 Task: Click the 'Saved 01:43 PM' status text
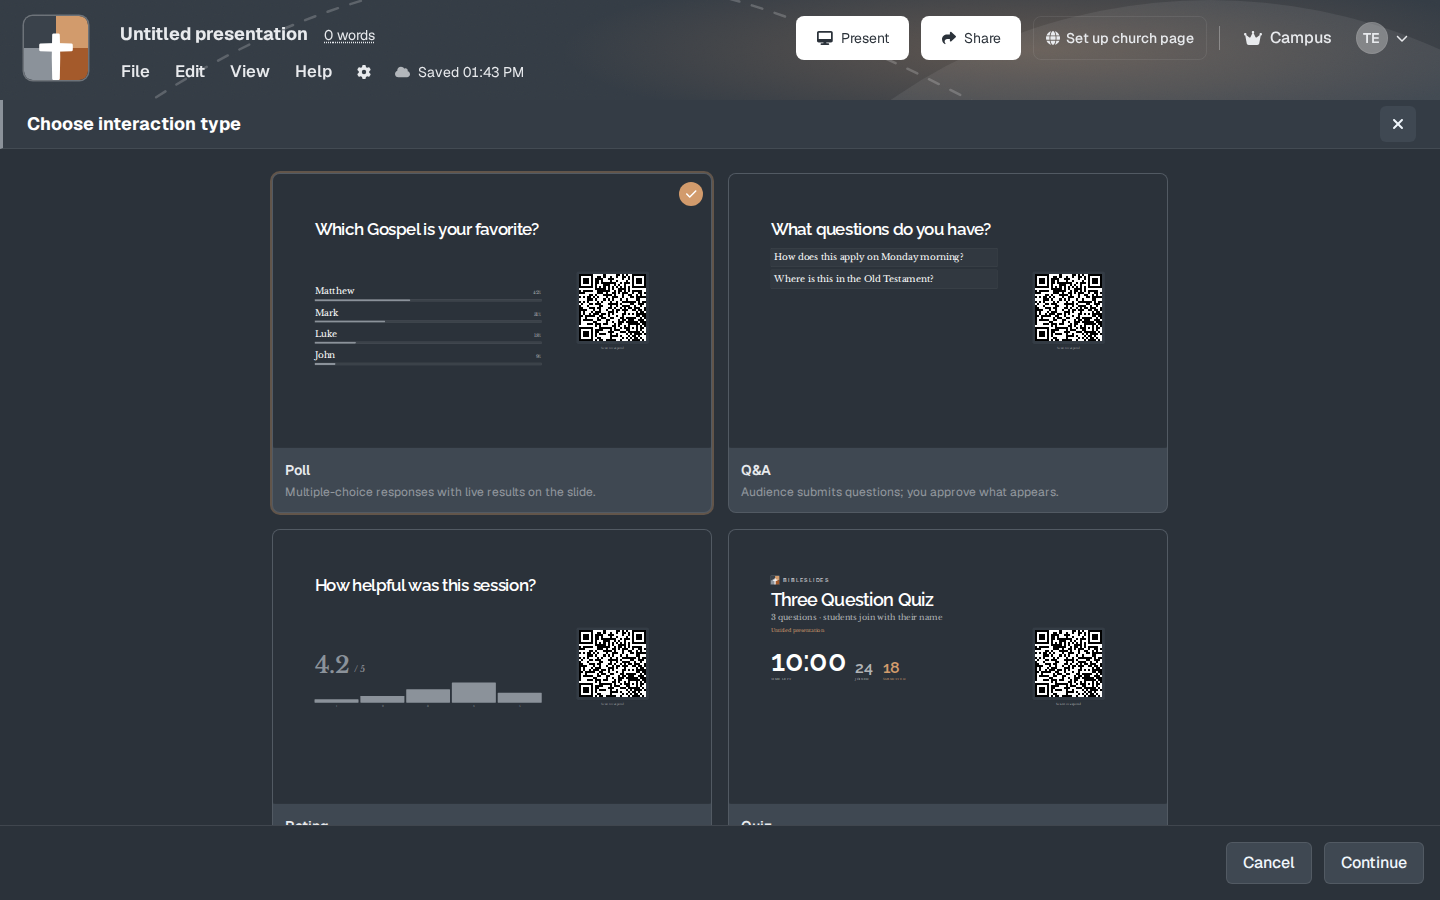pos(471,72)
